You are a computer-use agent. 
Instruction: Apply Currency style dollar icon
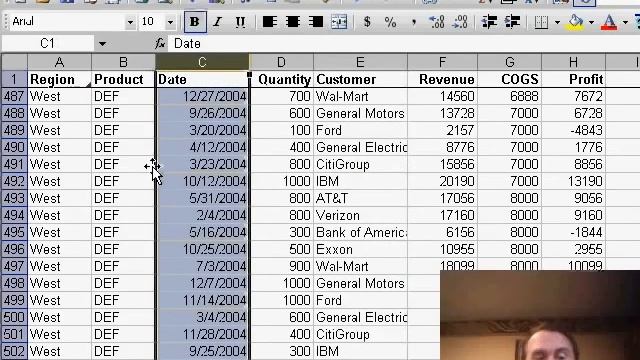367,22
